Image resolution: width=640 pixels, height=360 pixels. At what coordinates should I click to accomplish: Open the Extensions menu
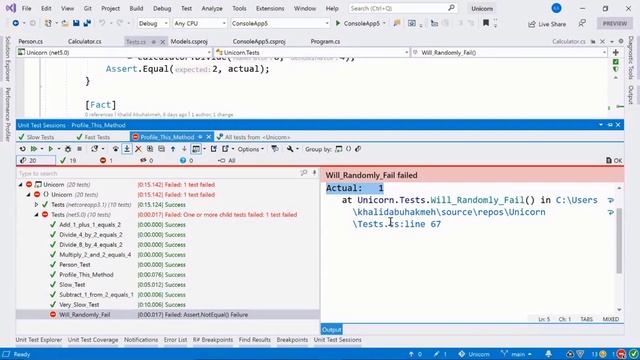point(270,8)
